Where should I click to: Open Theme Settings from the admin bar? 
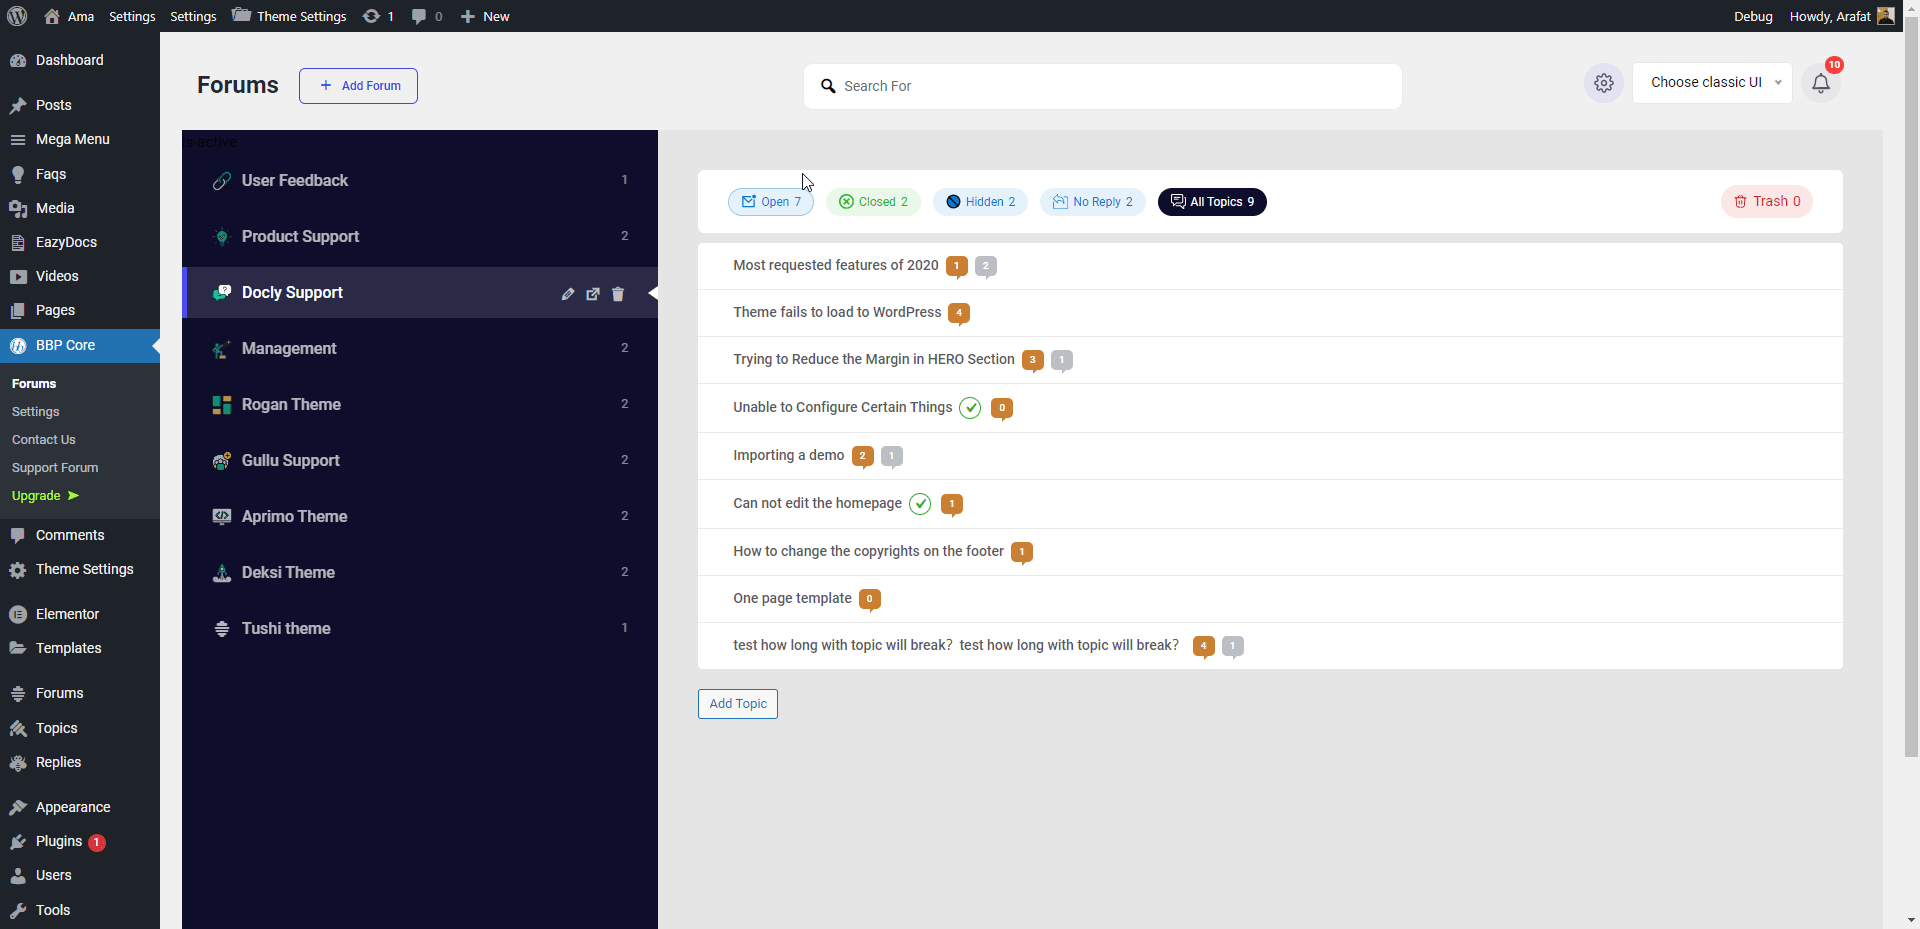pyautogui.click(x=288, y=16)
